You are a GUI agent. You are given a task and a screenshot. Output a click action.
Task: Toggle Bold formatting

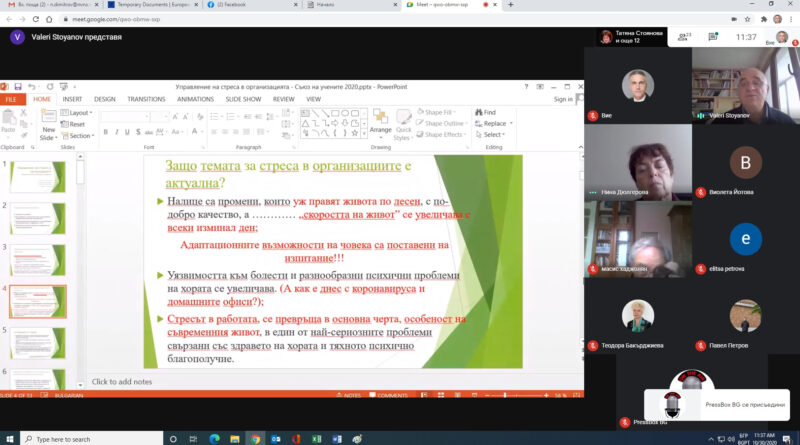point(106,132)
